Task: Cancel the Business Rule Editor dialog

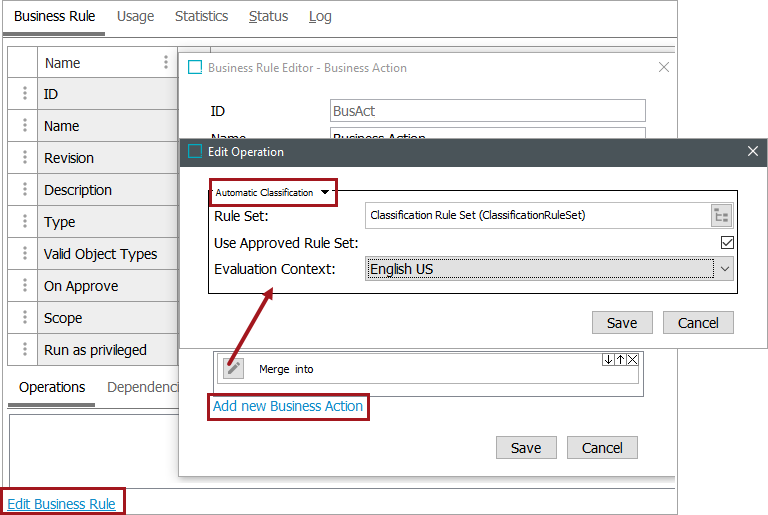Action: 602,447
